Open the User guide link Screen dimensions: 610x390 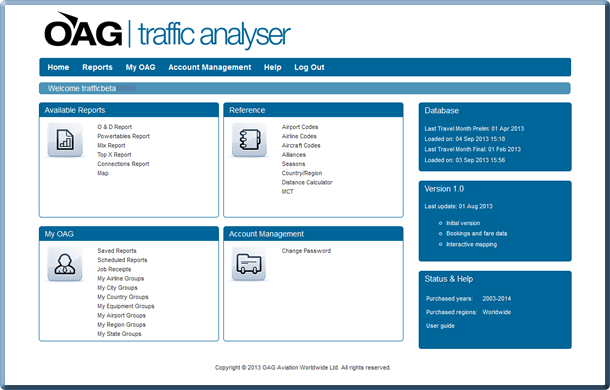click(x=440, y=326)
